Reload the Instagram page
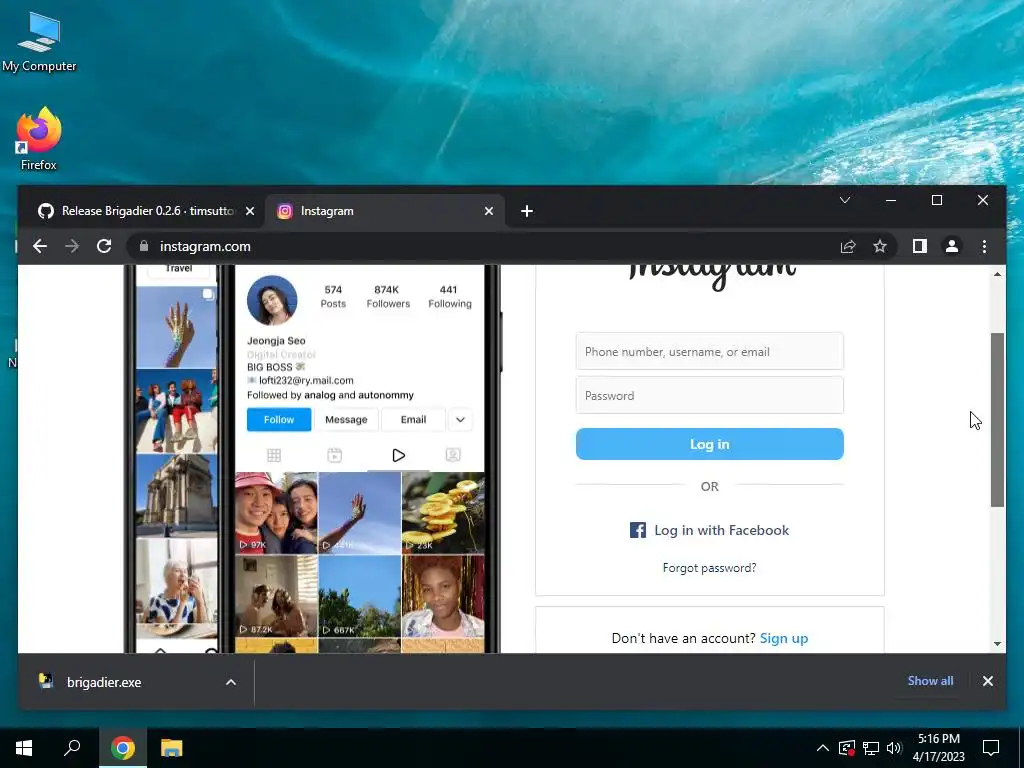This screenshot has width=1024, height=768. 104,246
